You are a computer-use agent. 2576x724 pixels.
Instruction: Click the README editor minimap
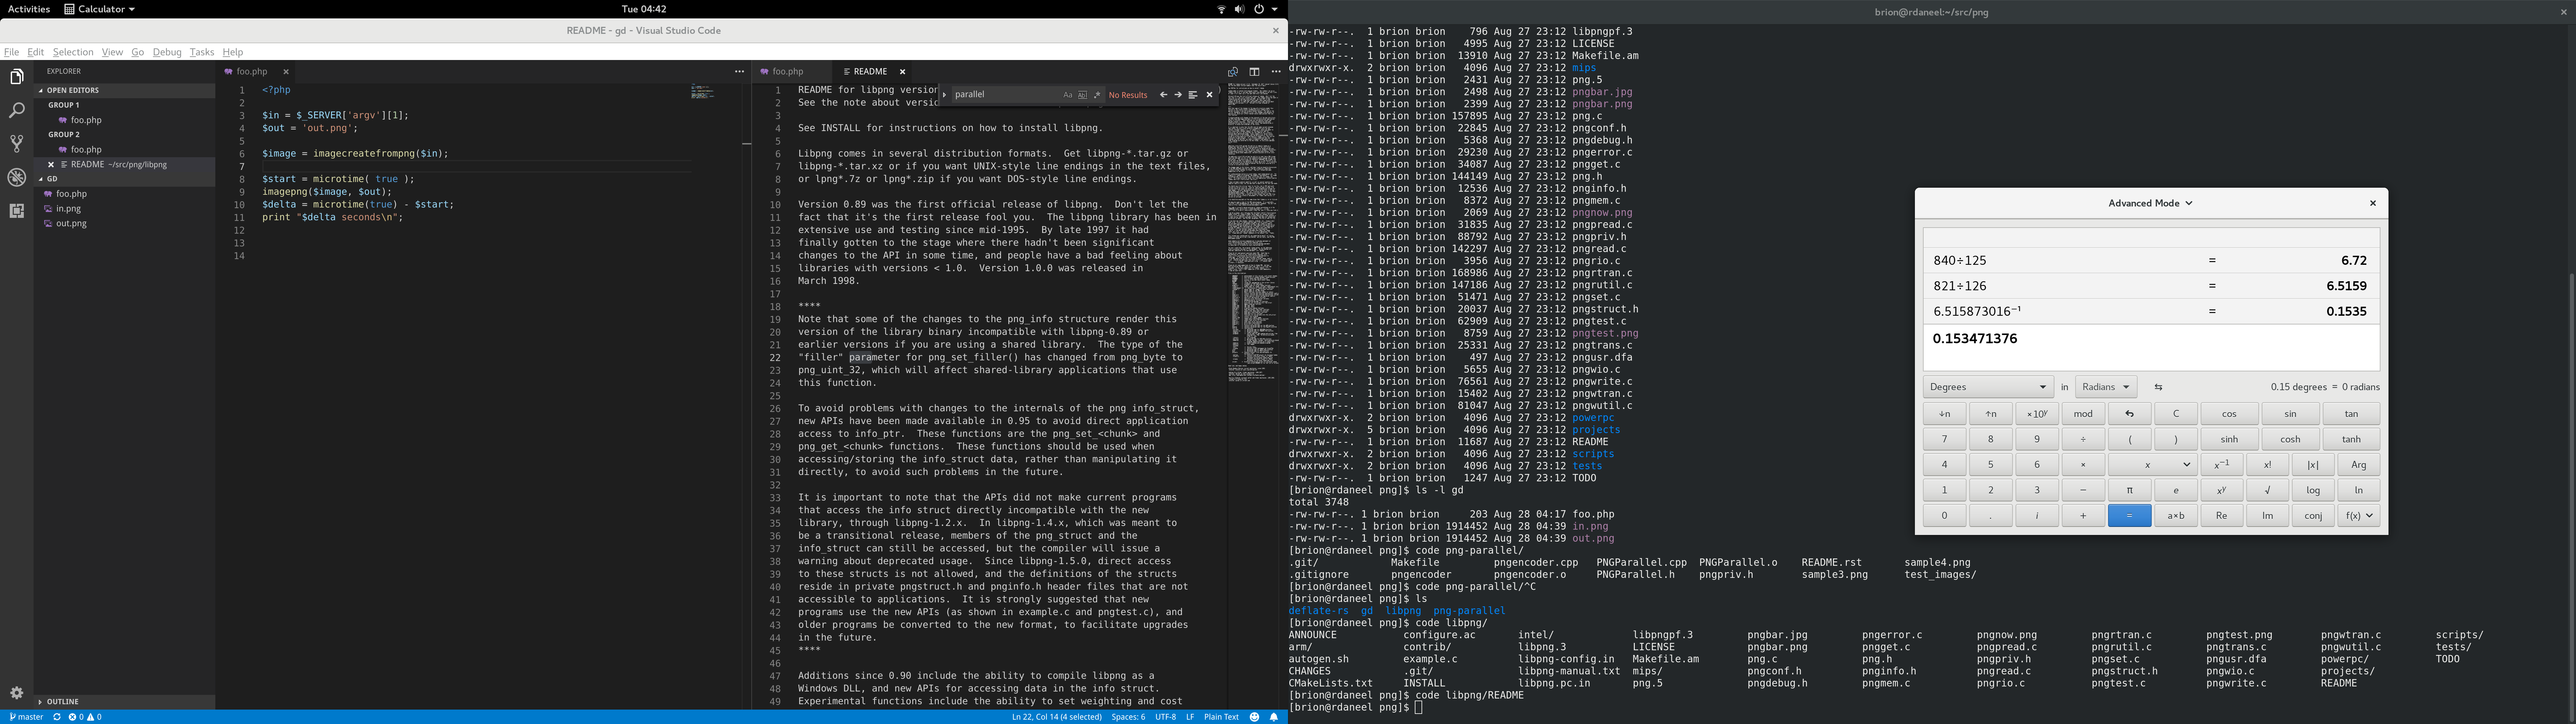[1252, 230]
